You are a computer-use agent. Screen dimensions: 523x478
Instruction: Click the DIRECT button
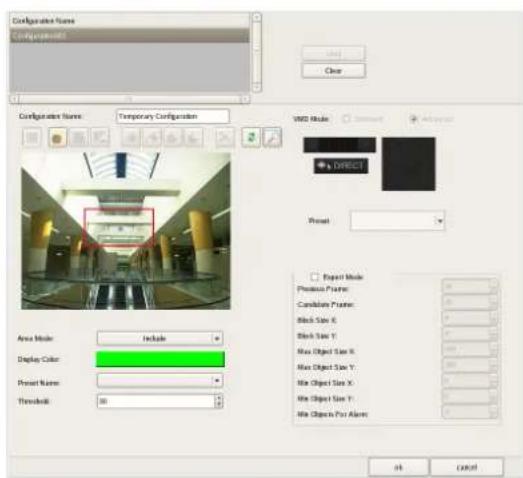[341, 166]
